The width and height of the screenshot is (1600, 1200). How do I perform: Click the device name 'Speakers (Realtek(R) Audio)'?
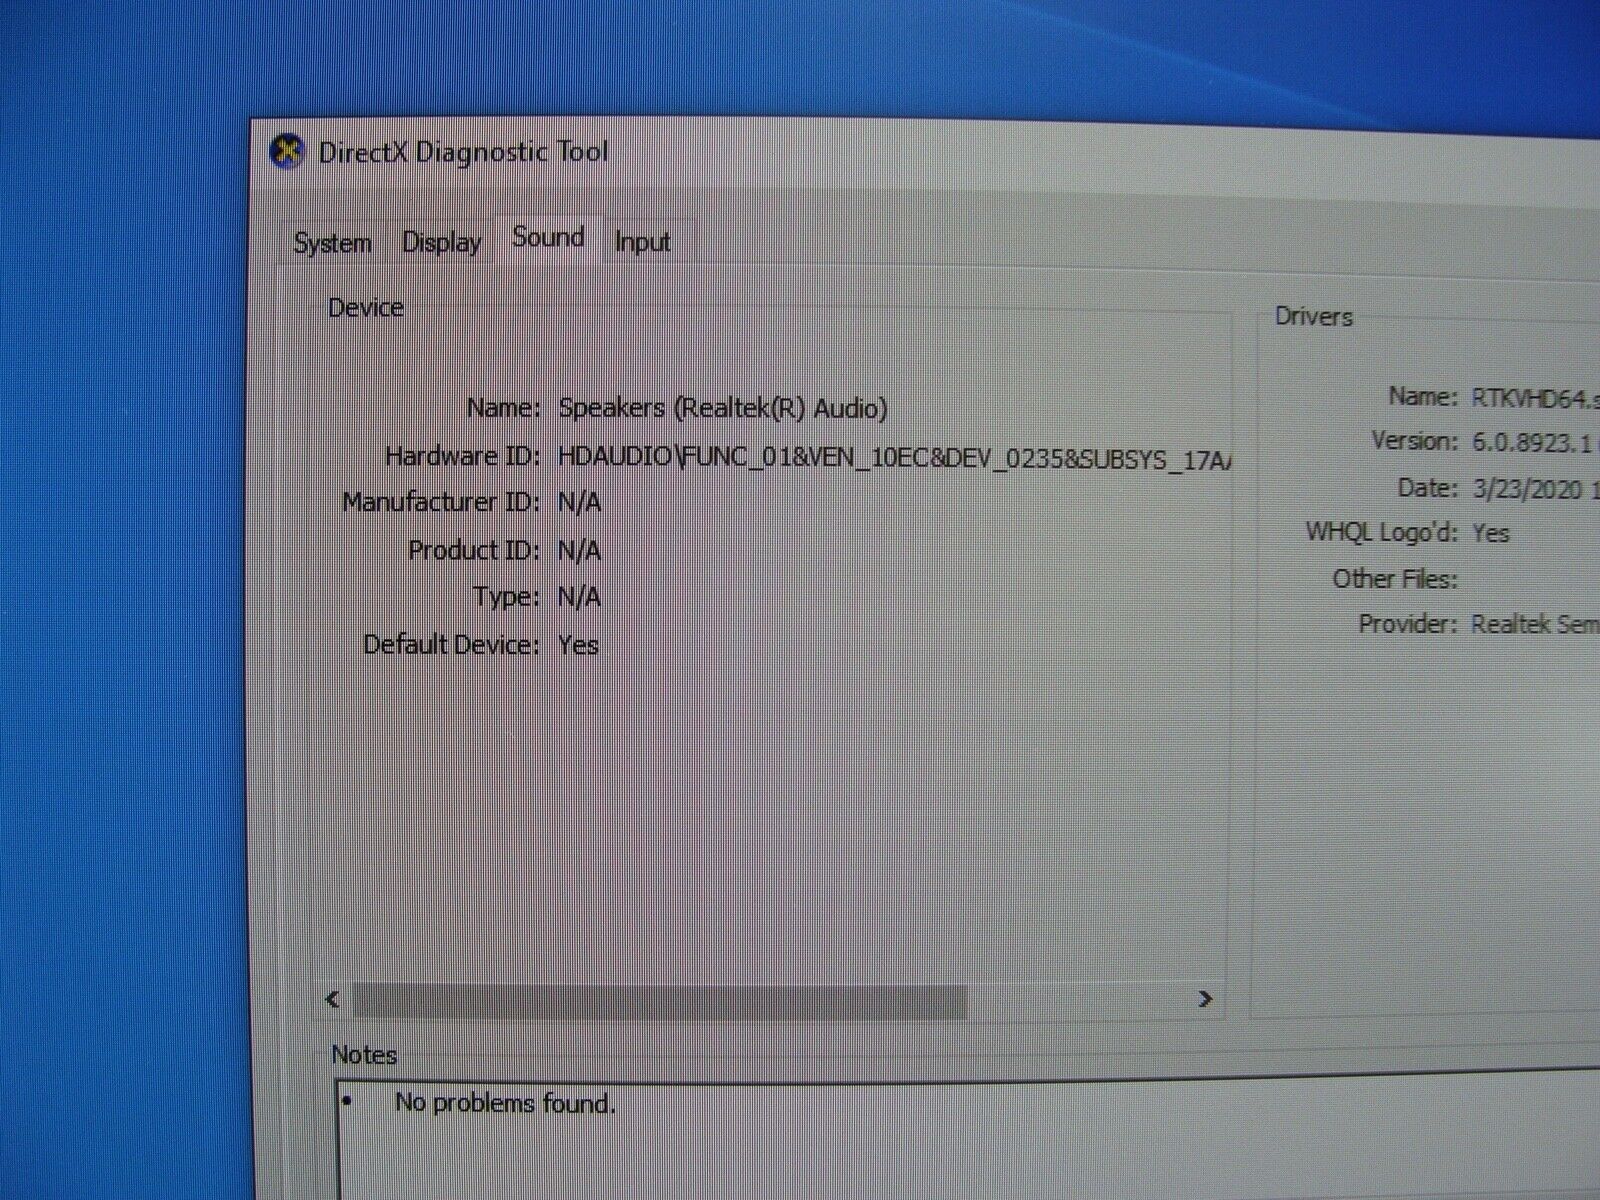(x=723, y=408)
